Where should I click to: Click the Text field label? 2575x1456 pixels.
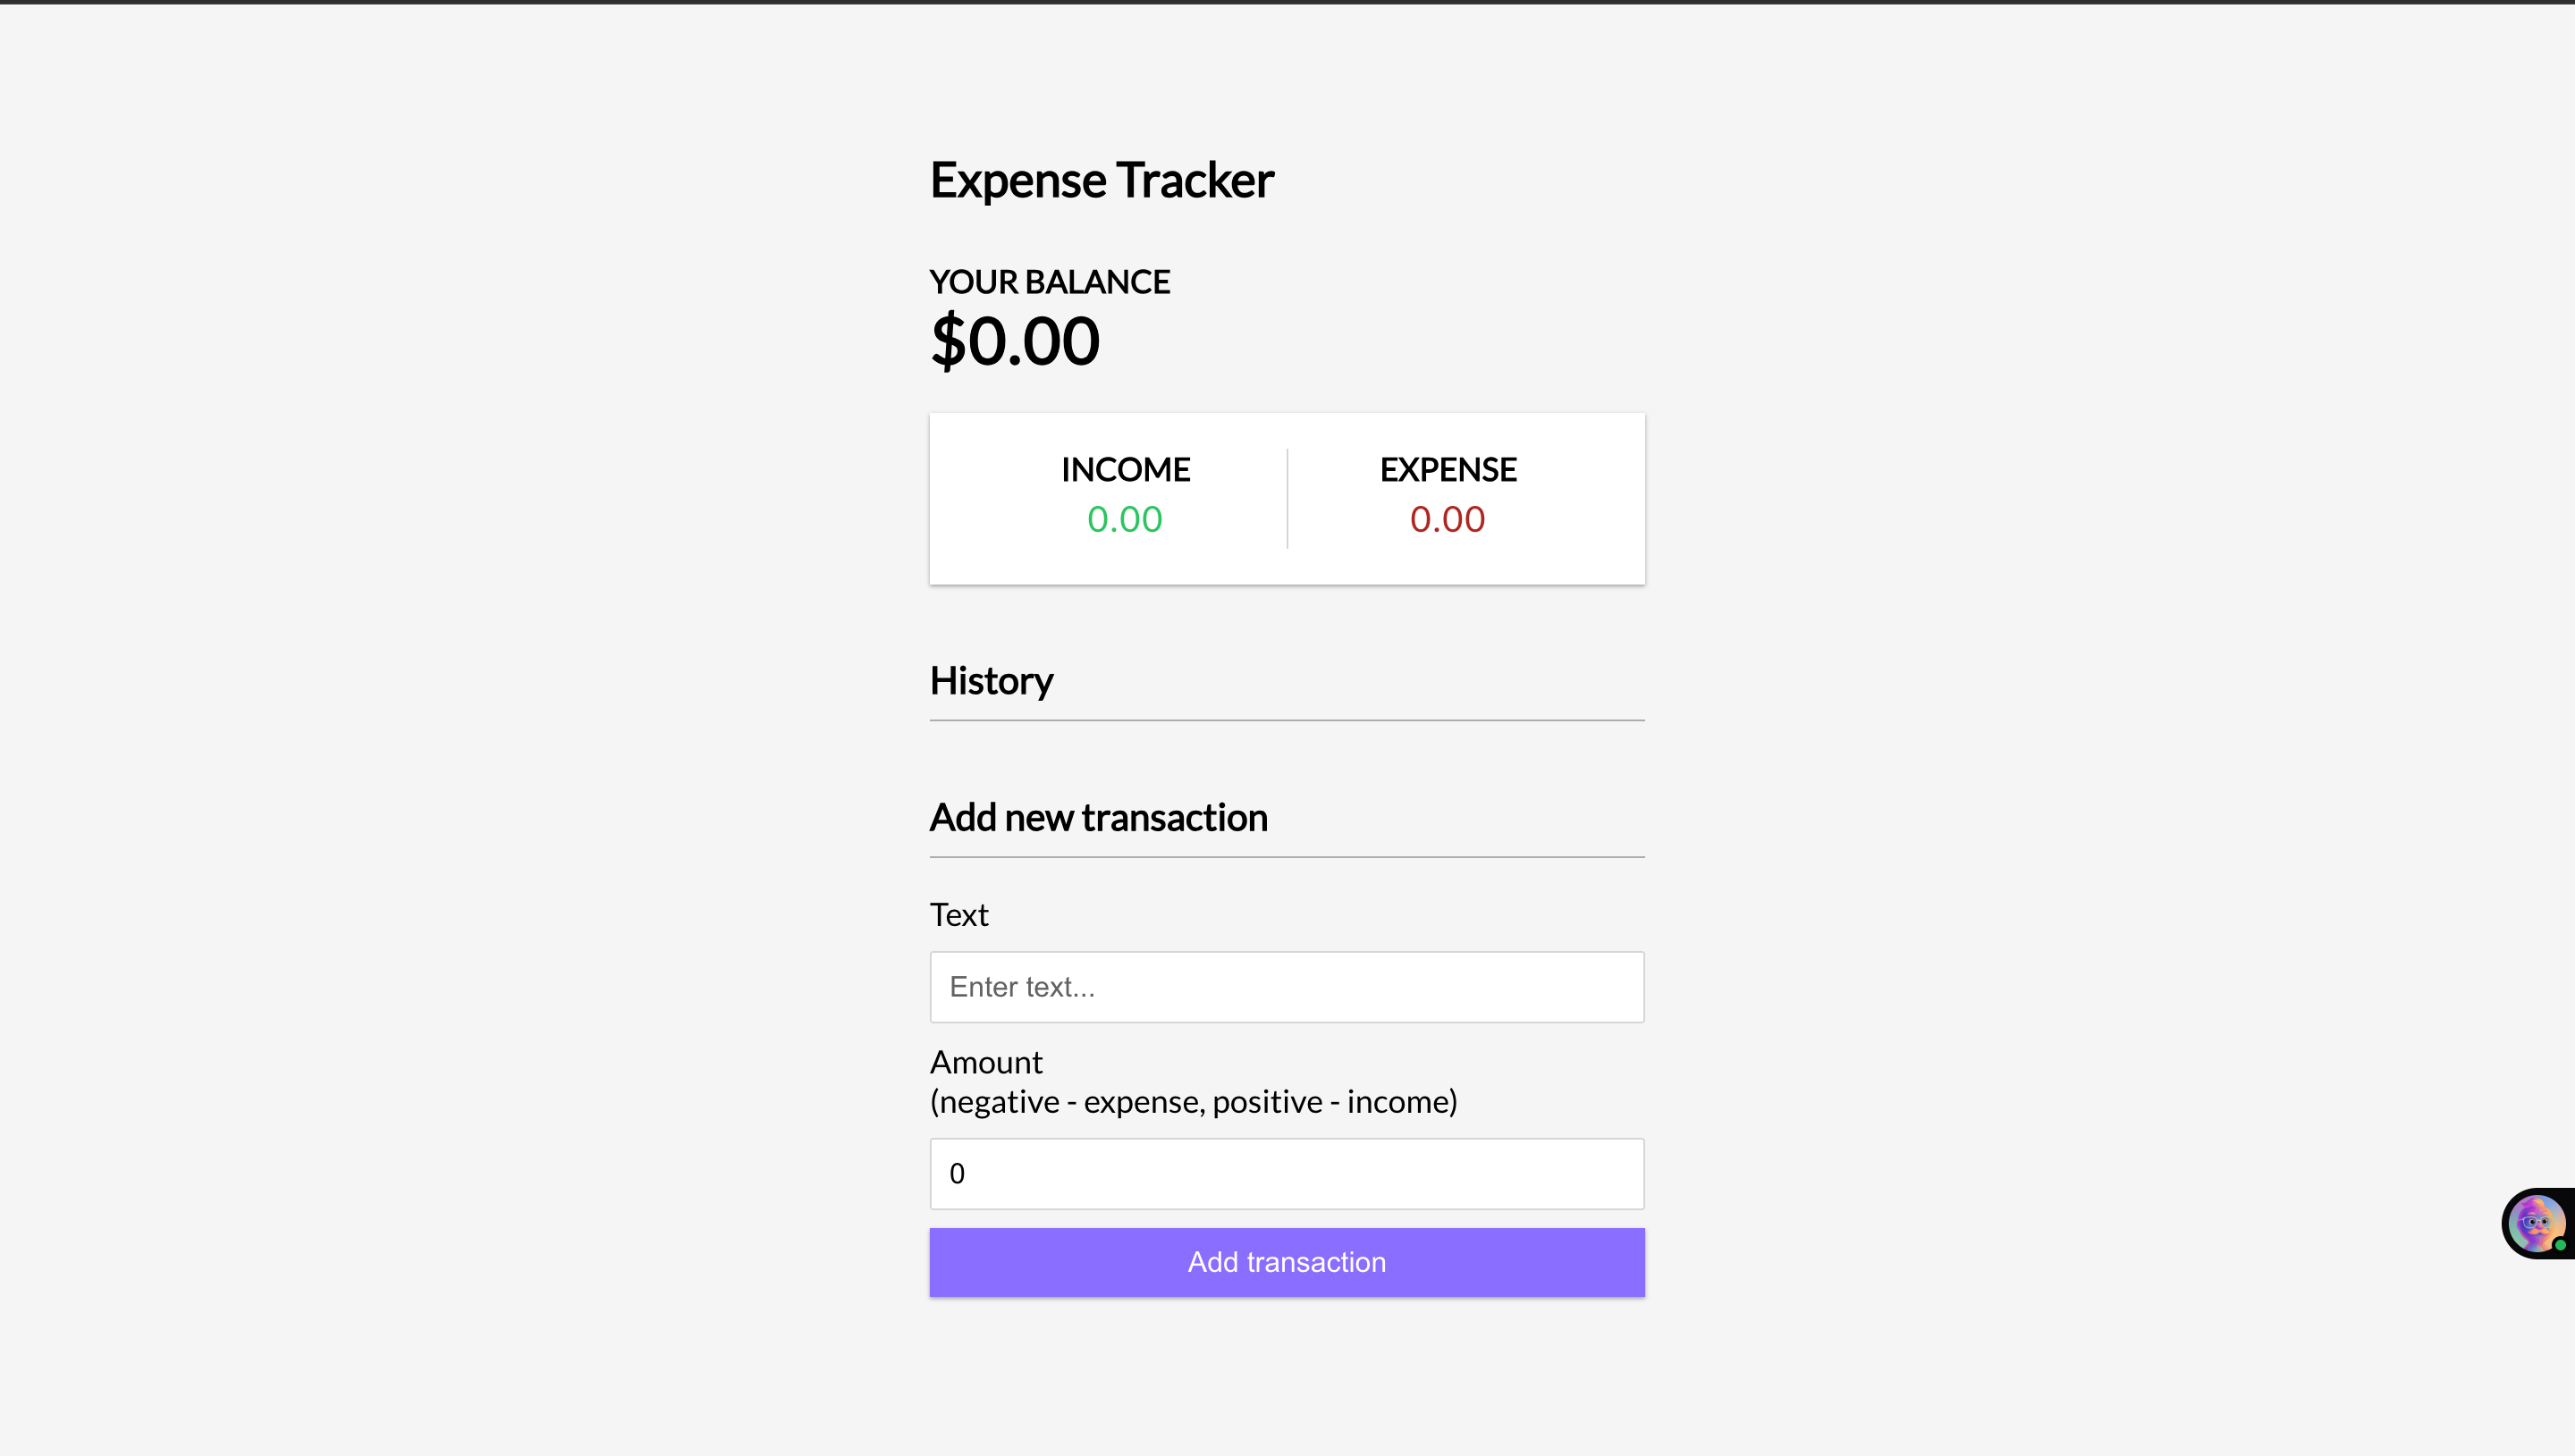[x=959, y=915]
